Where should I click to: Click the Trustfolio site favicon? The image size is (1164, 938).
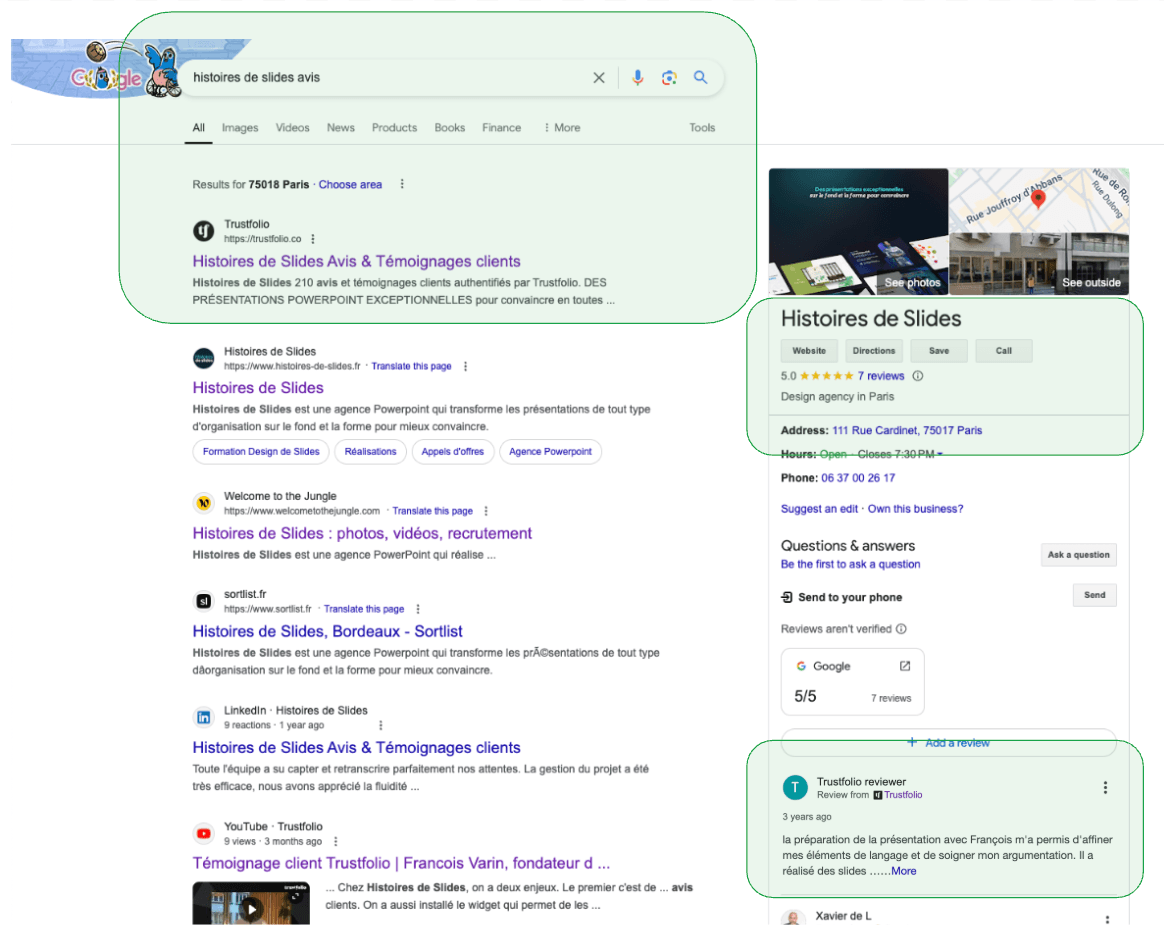(x=203, y=231)
